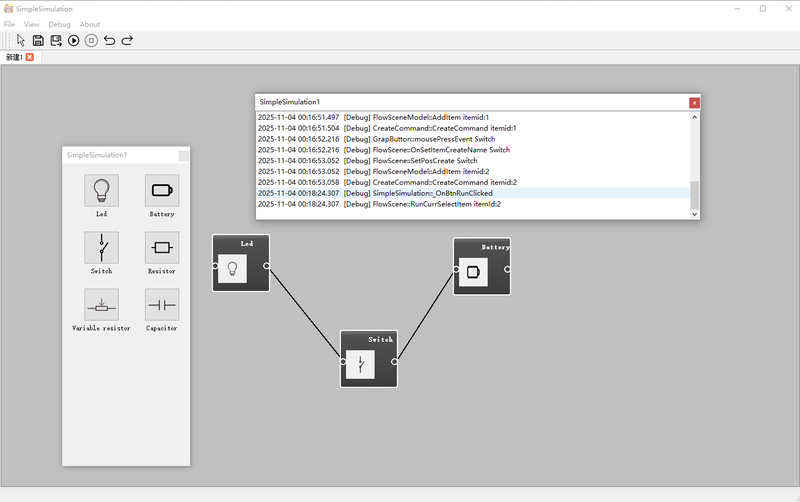Select the Capacitor component

pyautogui.click(x=161, y=304)
